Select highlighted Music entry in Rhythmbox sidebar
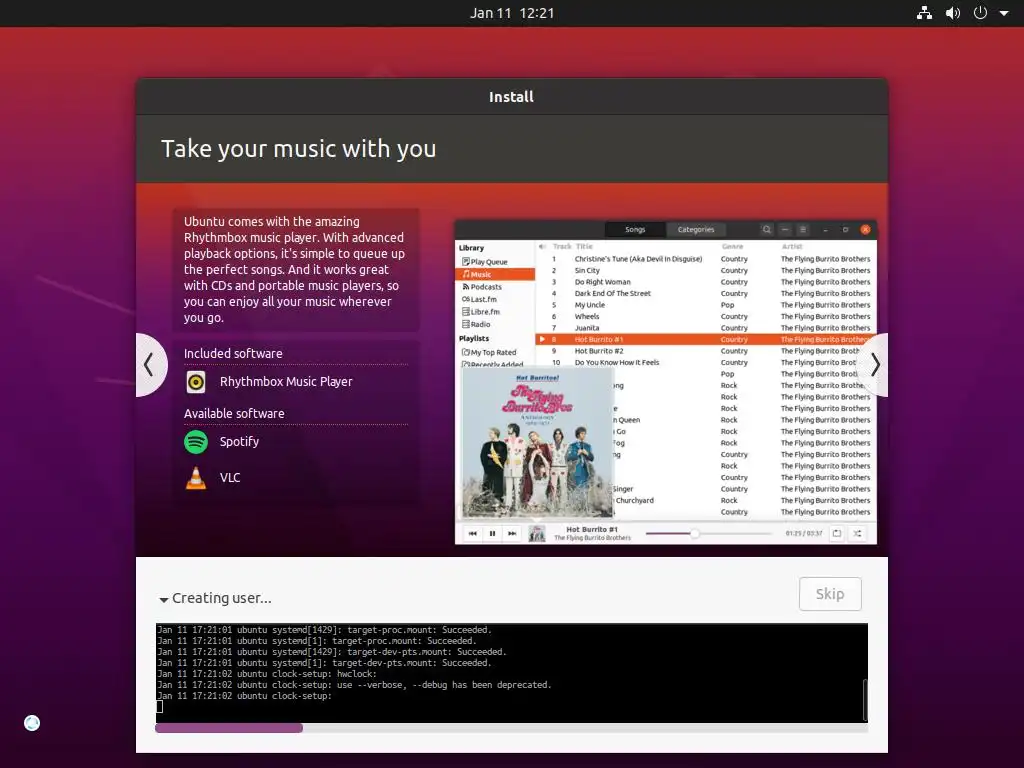The width and height of the screenshot is (1024, 768). click(495, 274)
